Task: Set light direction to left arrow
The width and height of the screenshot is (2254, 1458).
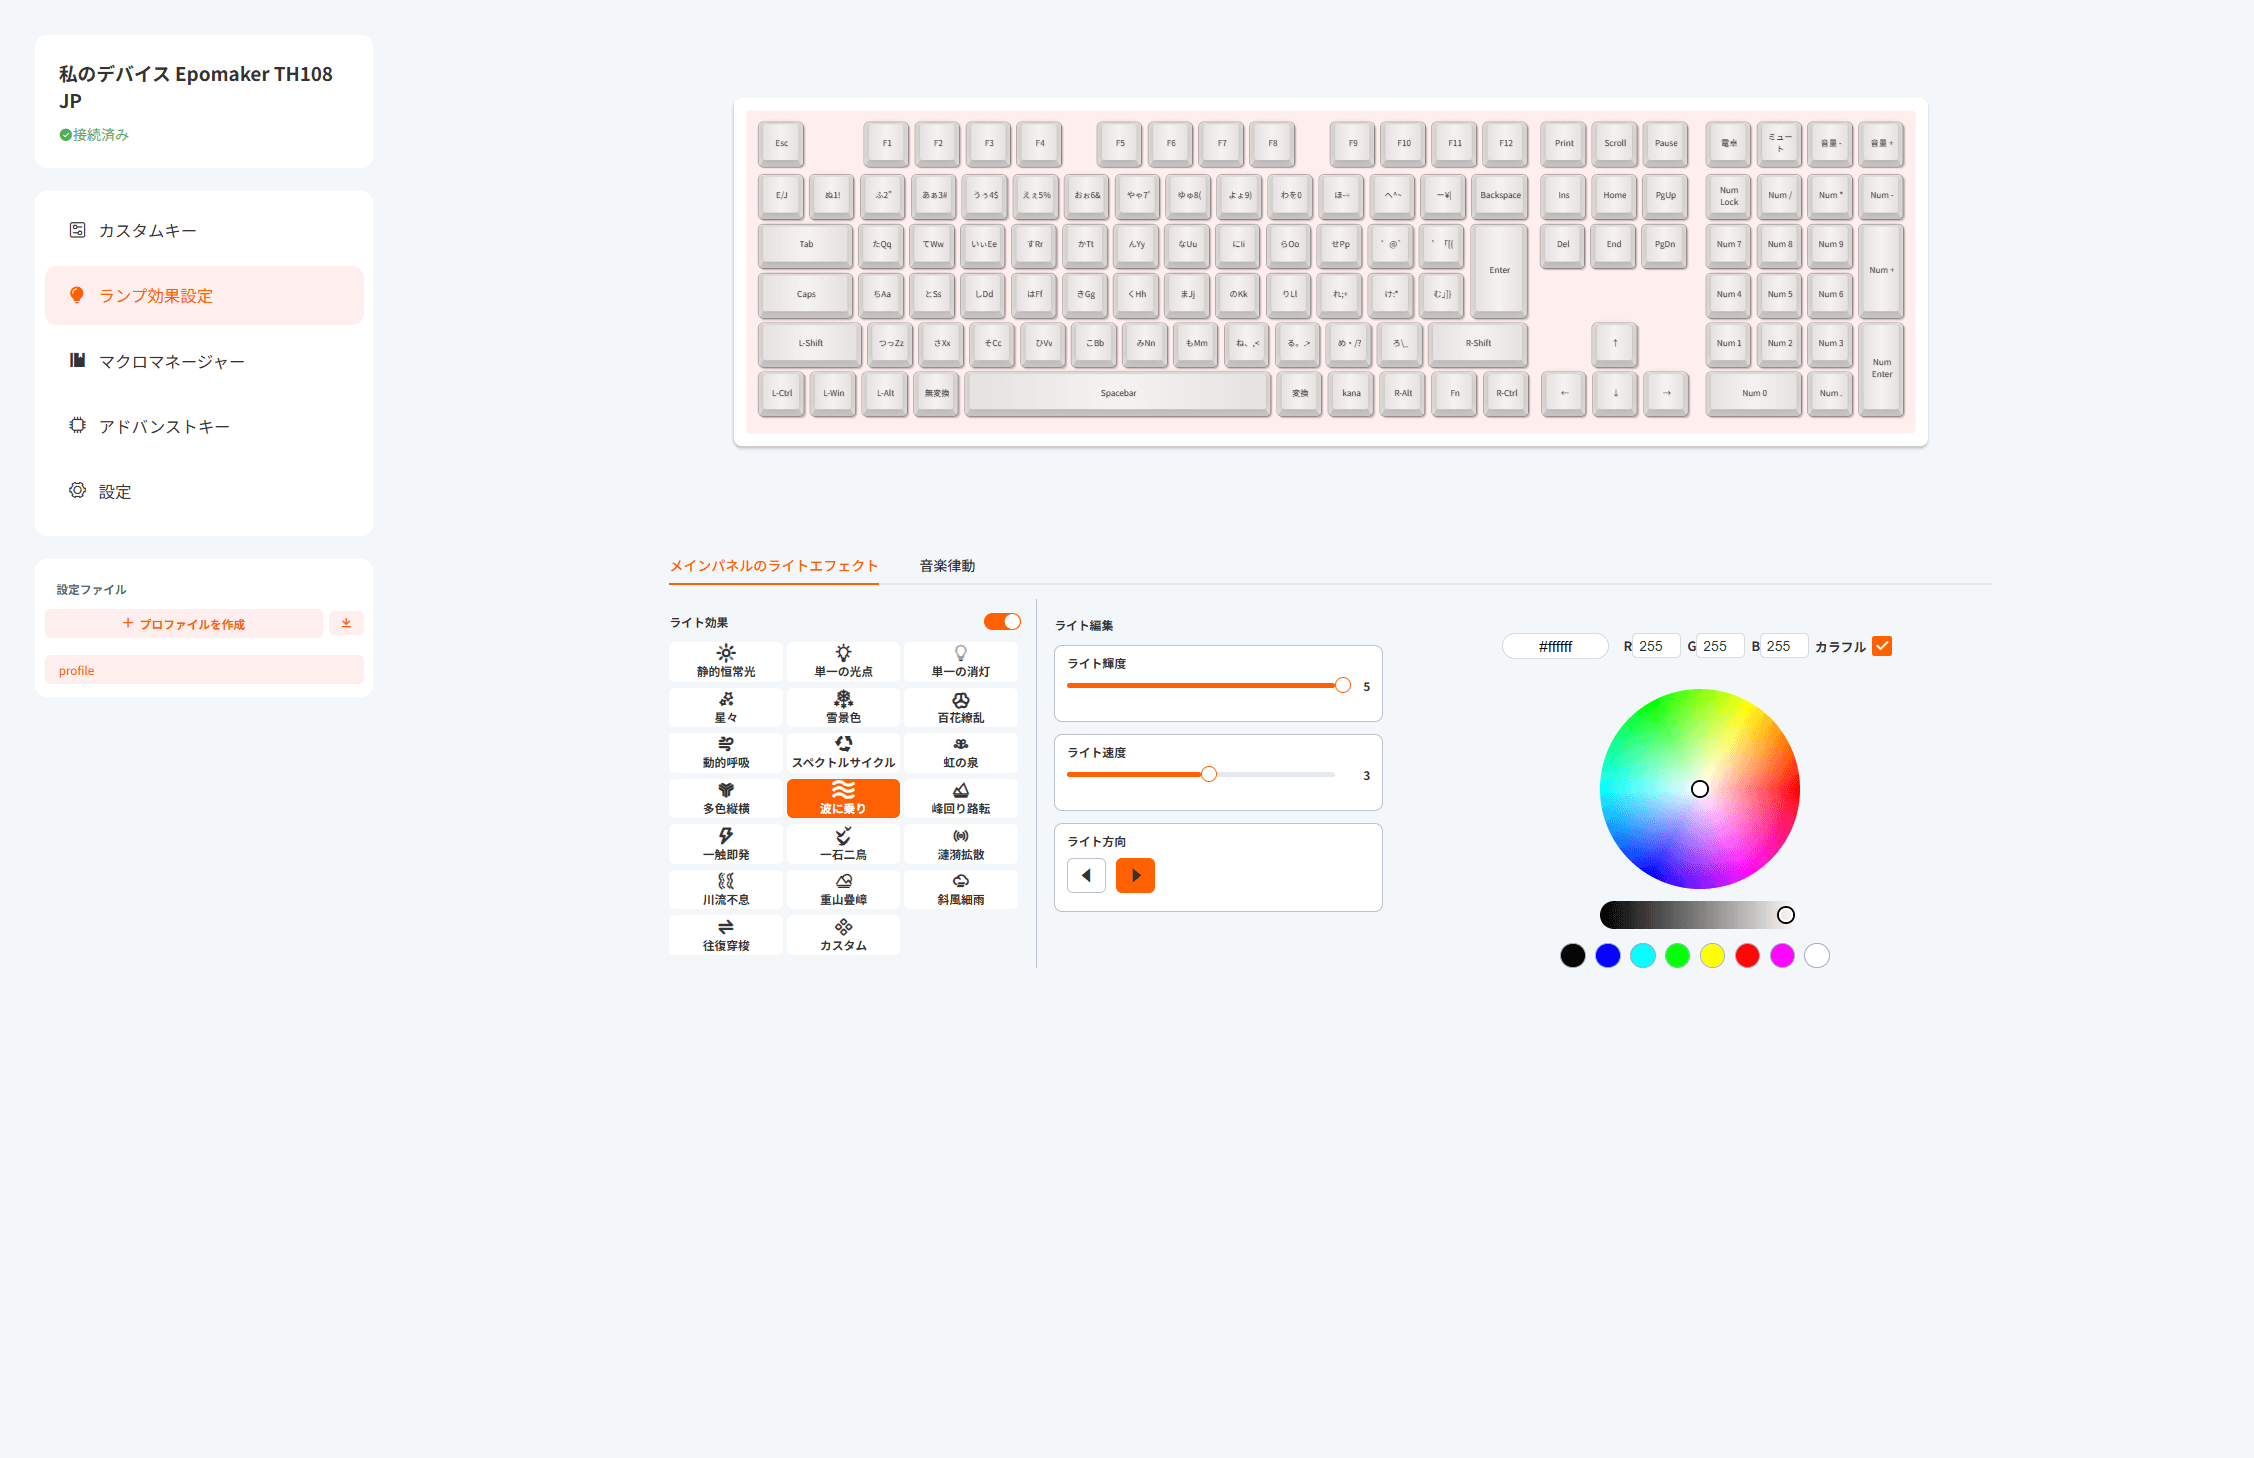Action: [1086, 875]
